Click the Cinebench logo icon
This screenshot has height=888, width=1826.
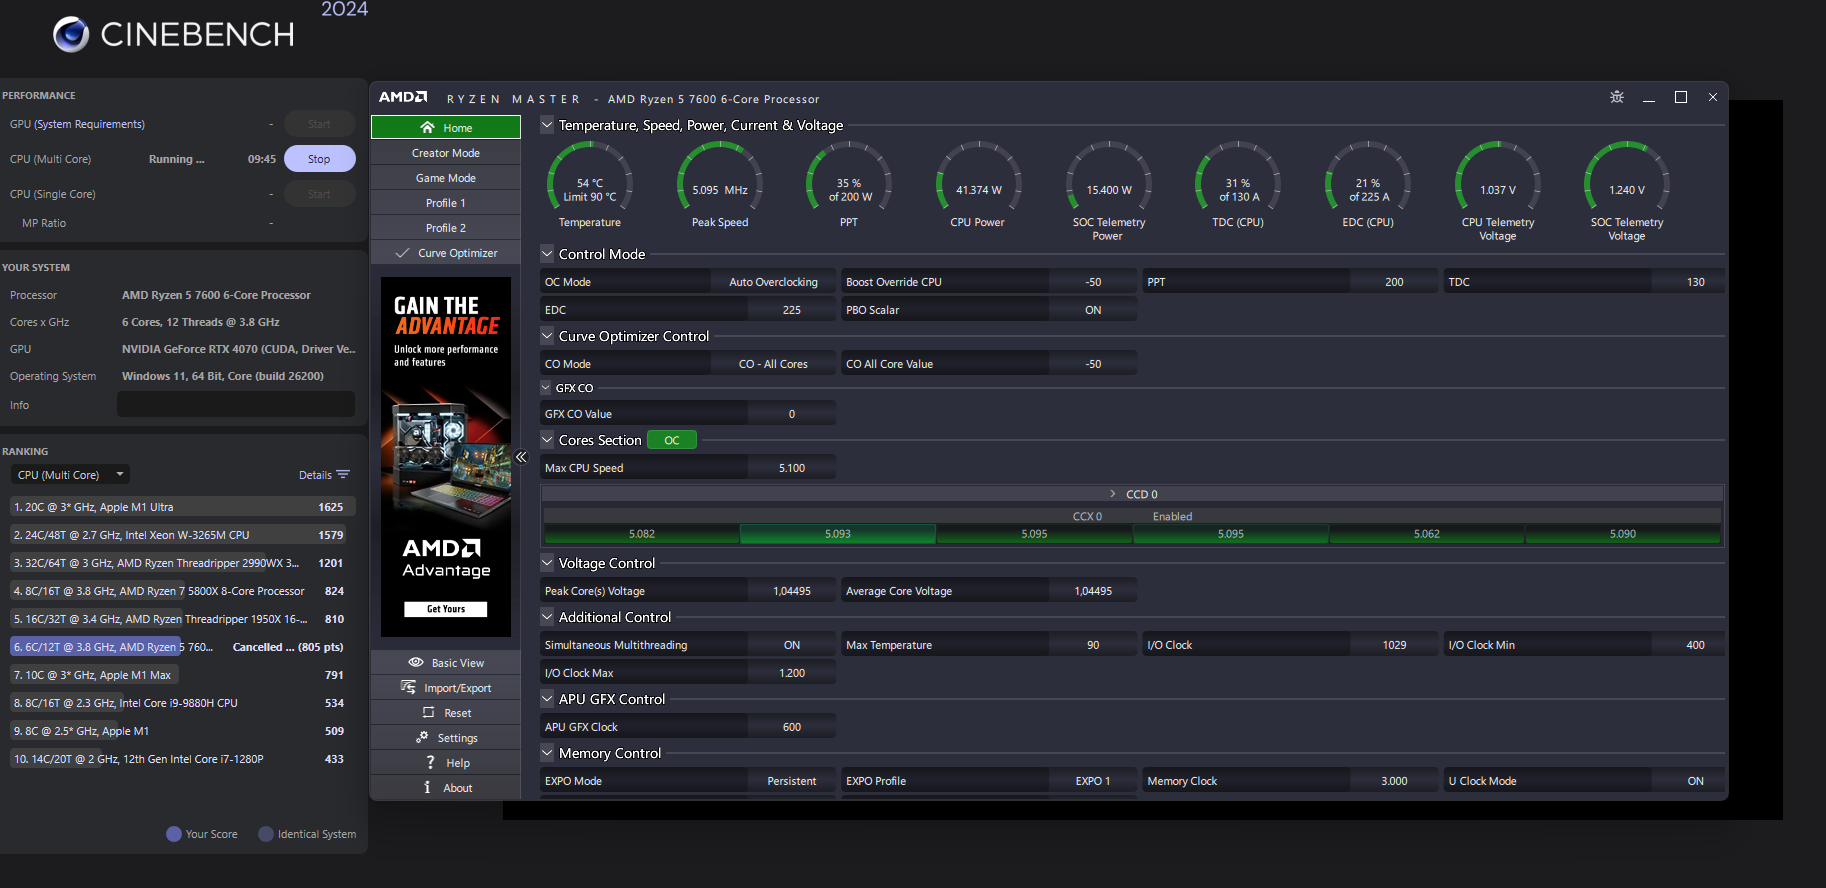(71, 34)
